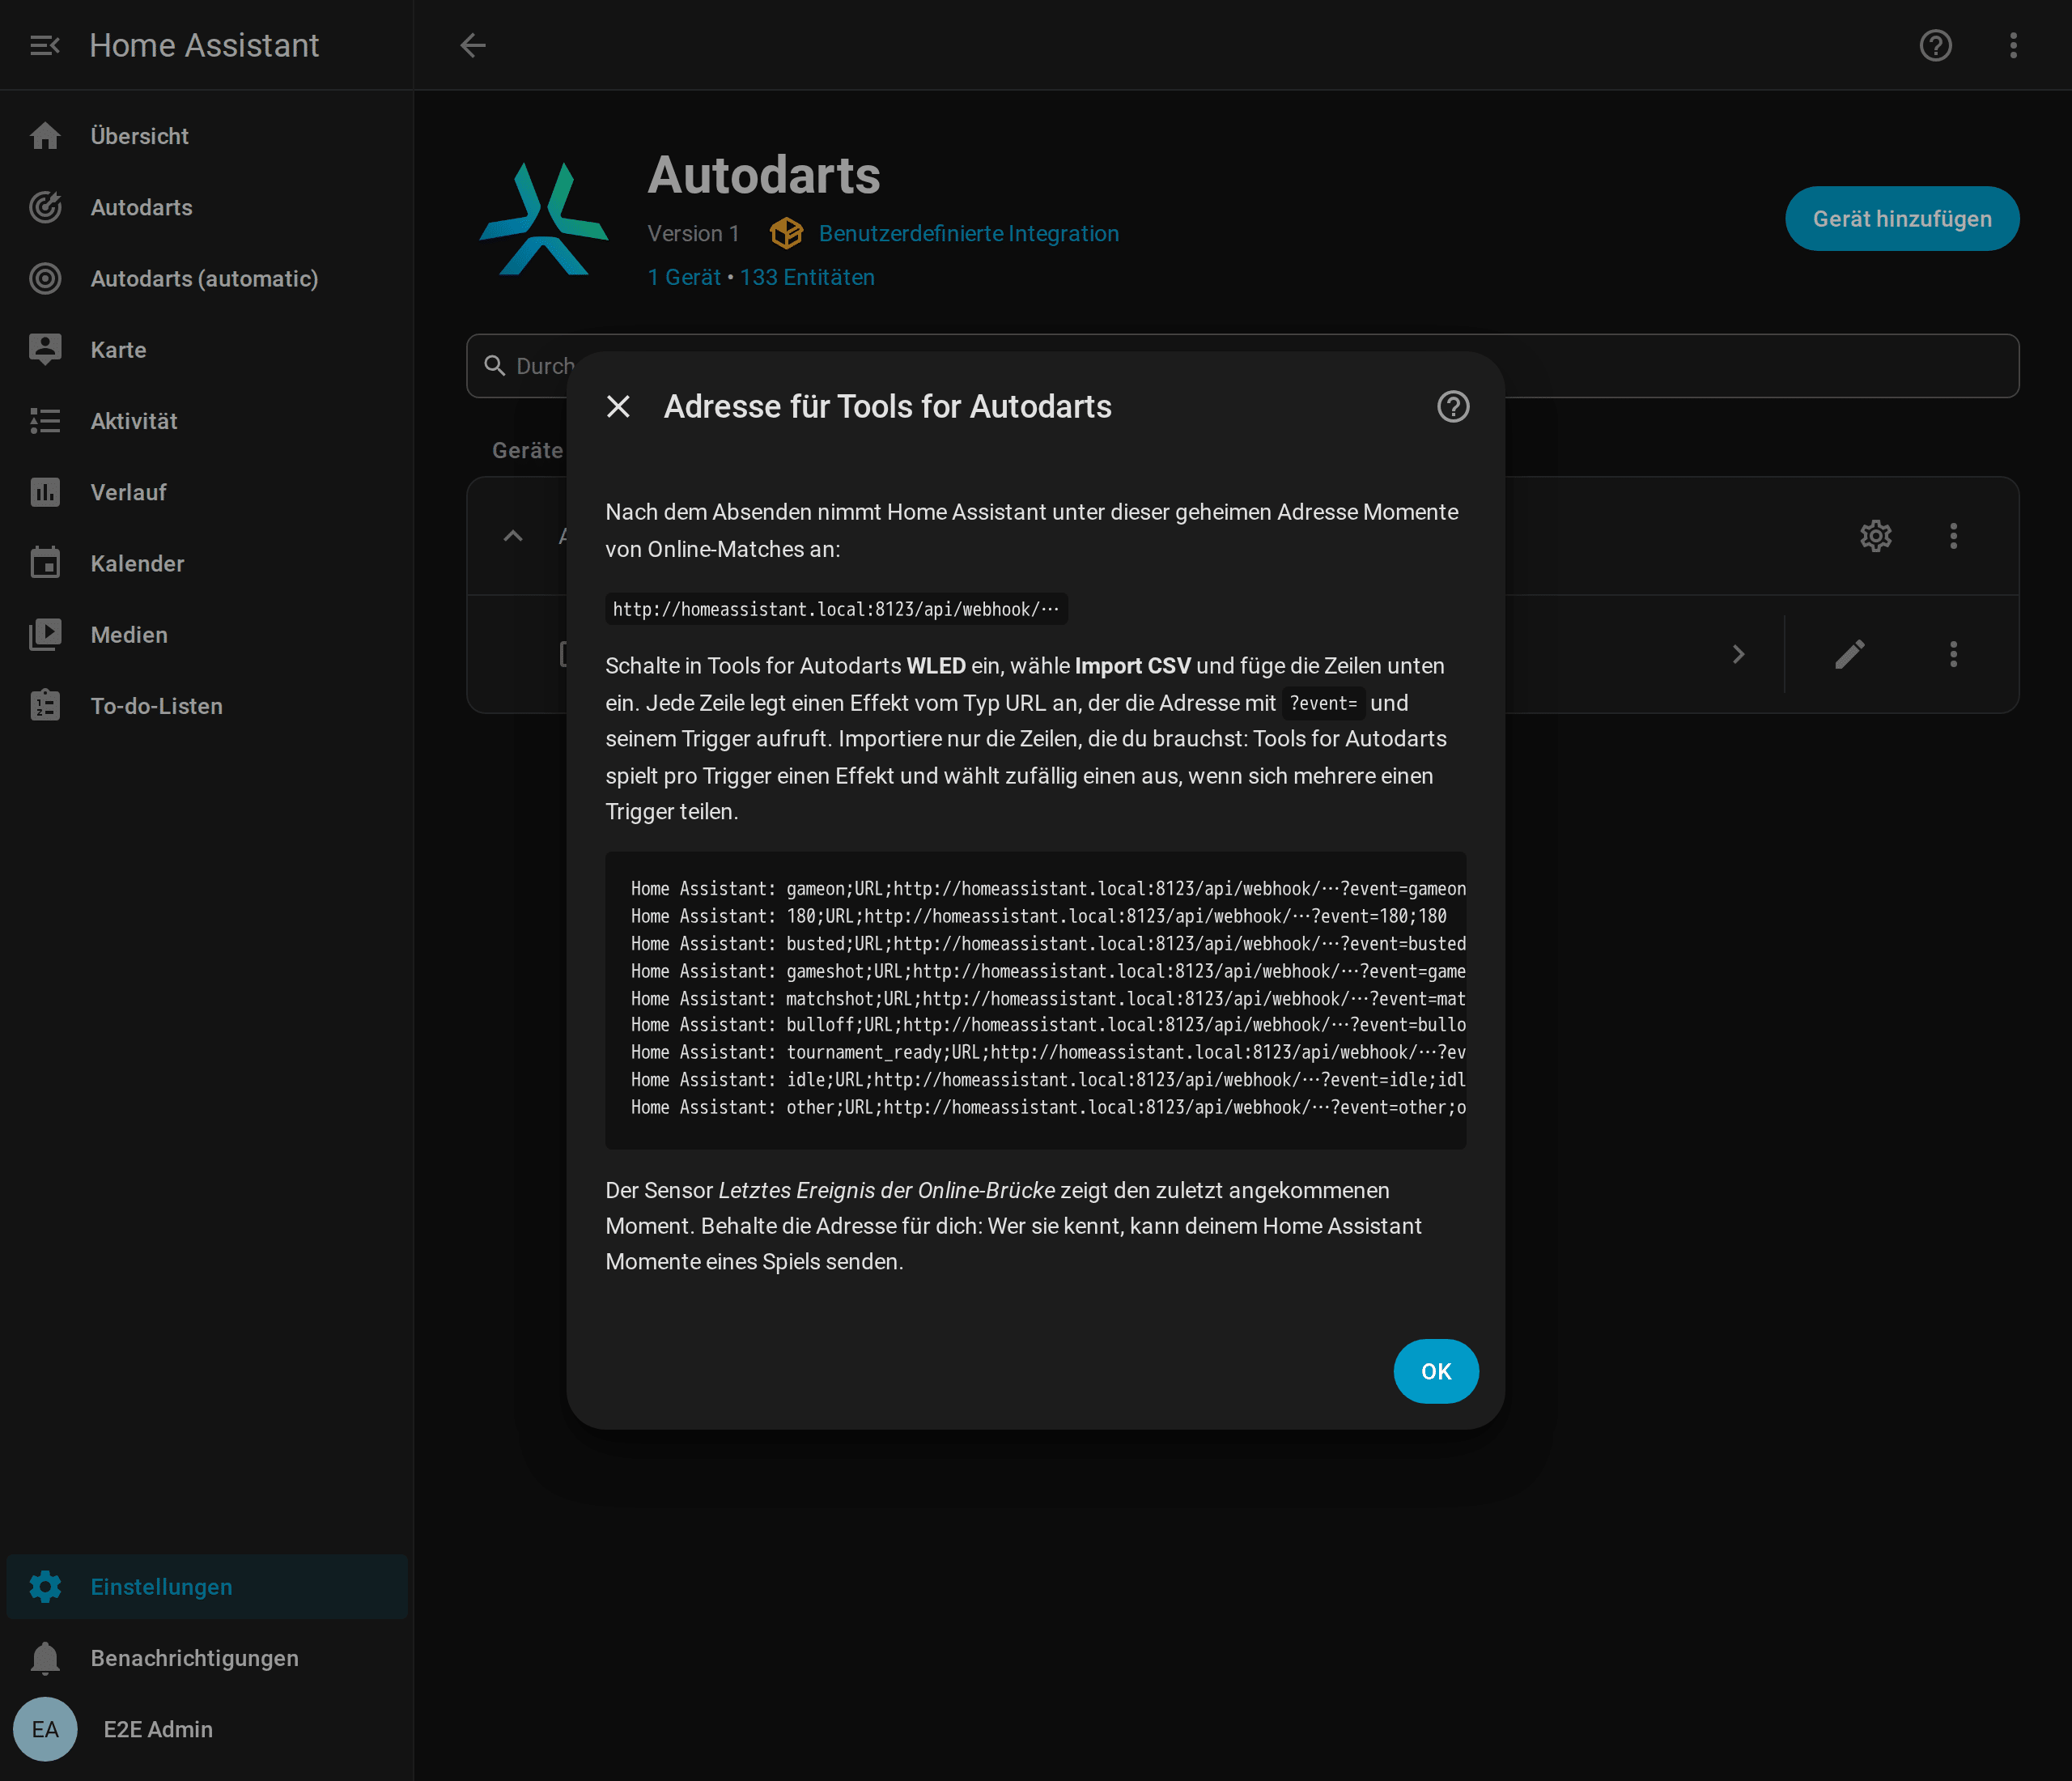Open the dialog help icon
Image resolution: width=2072 pixels, height=1781 pixels.
1453,406
